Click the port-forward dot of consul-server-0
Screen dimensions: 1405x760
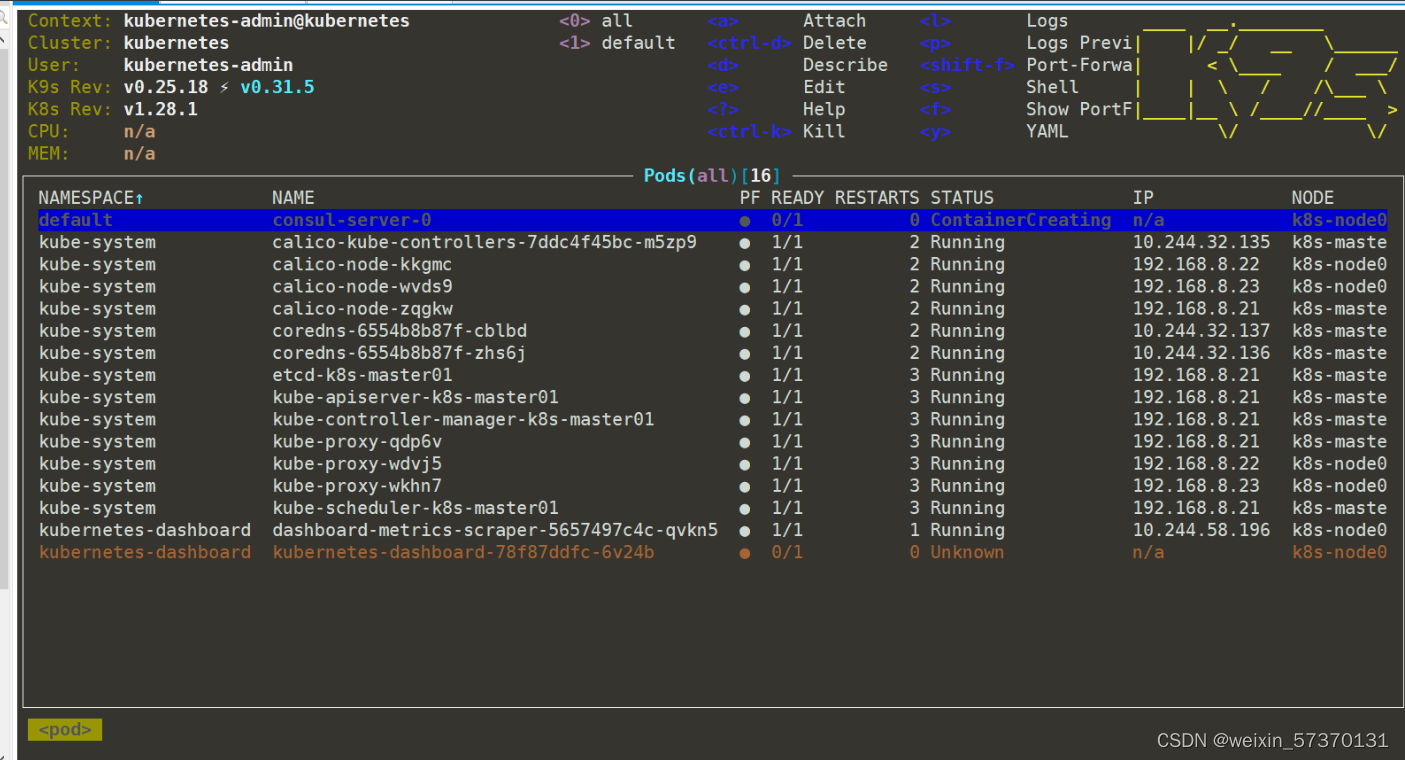(744, 221)
